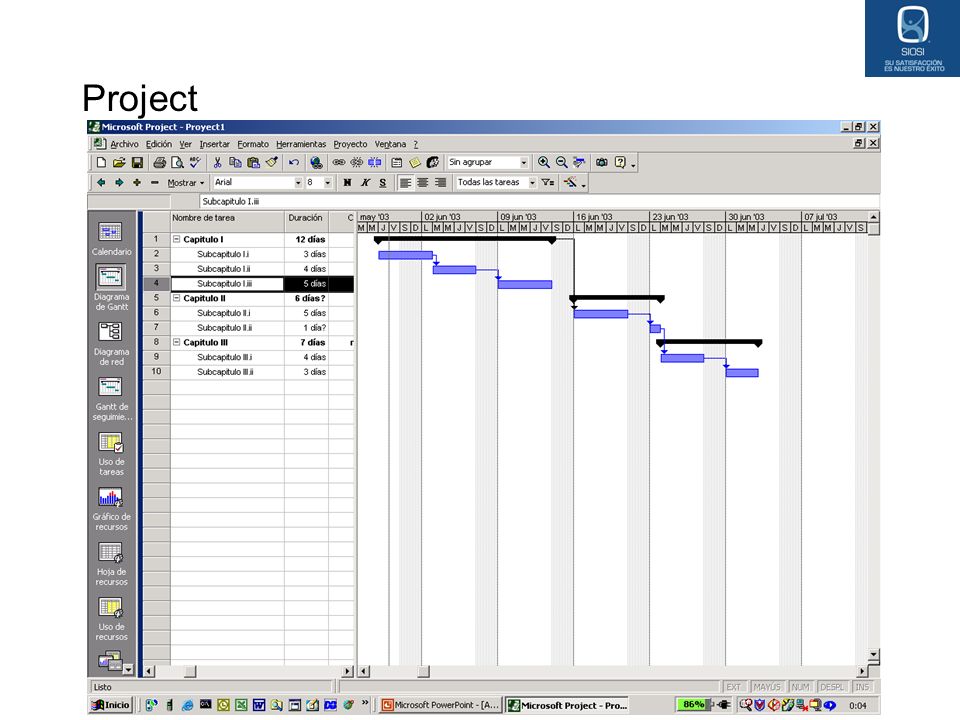Open the Arial font dropdown

(298, 182)
